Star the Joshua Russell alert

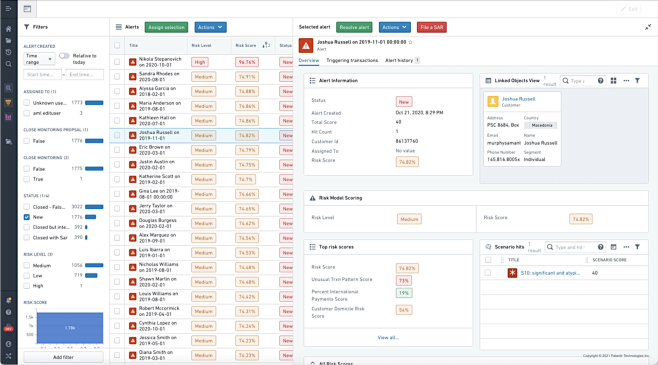[x=410, y=42]
